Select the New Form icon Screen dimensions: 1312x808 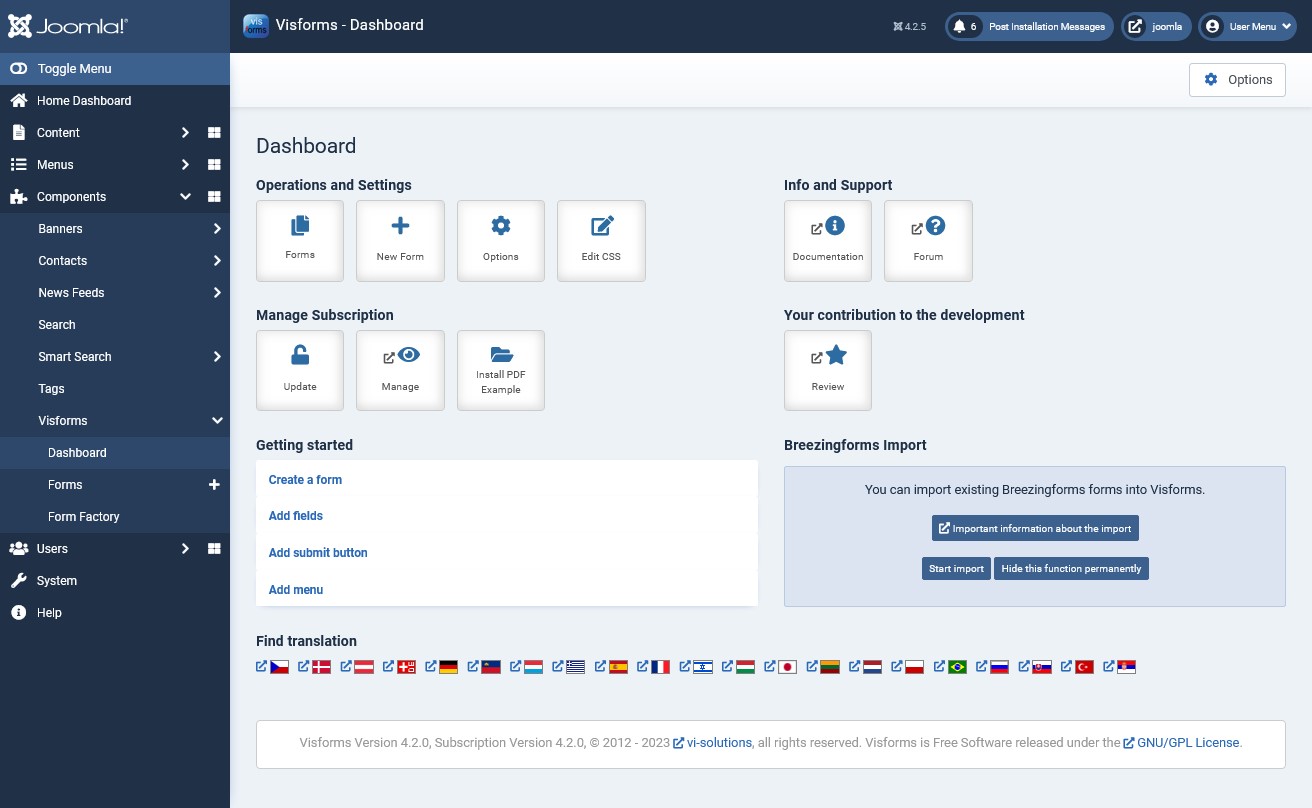400,240
